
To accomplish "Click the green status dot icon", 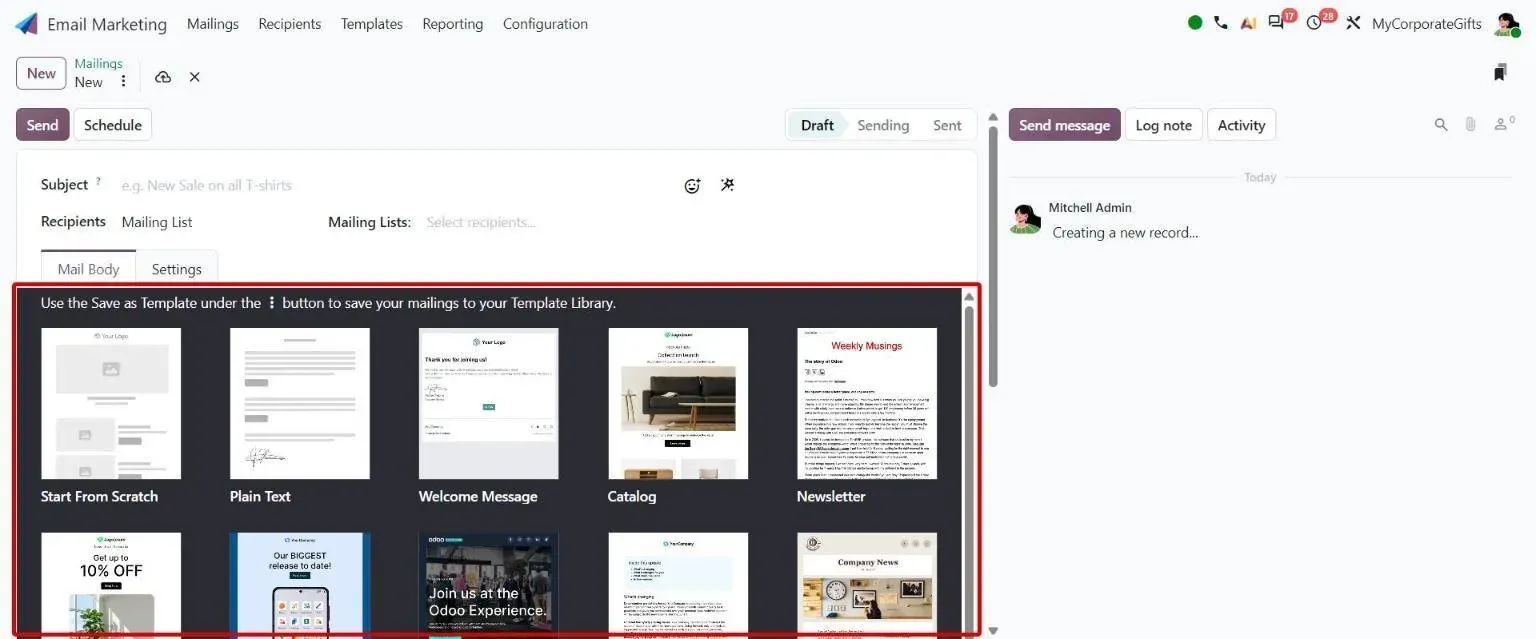I will coord(1195,23).
